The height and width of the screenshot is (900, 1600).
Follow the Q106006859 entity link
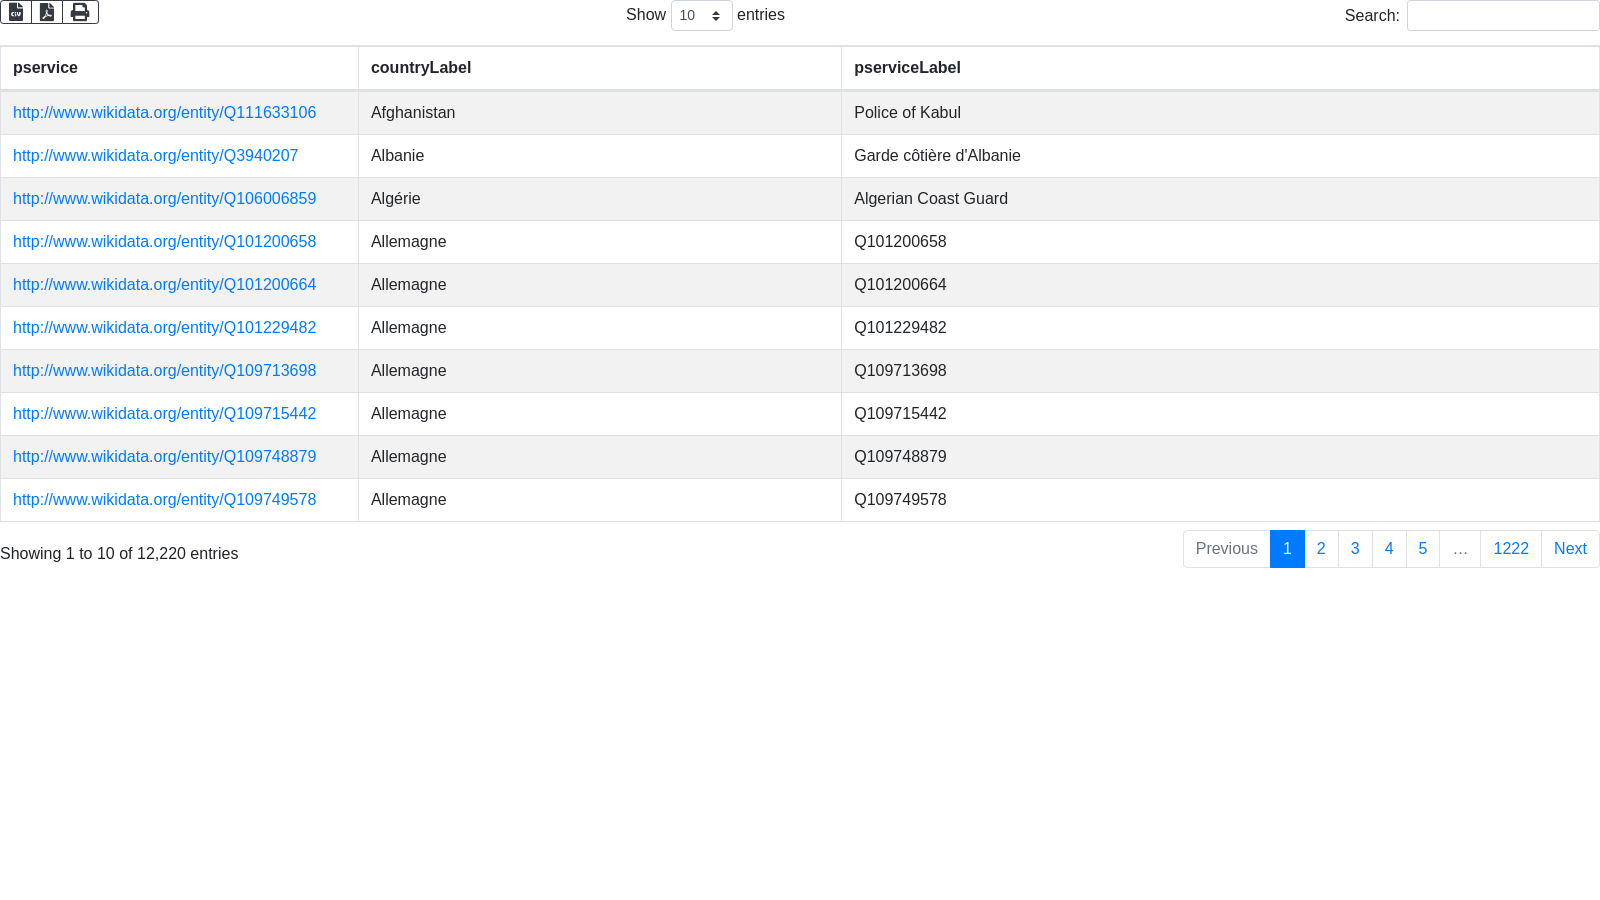(164, 199)
